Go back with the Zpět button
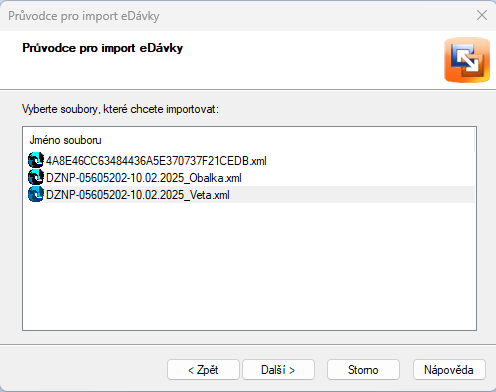 (x=203, y=370)
